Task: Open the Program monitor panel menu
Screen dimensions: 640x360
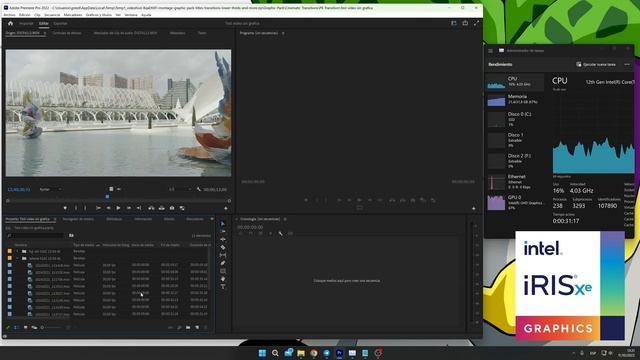Action: pyautogui.click(x=283, y=33)
